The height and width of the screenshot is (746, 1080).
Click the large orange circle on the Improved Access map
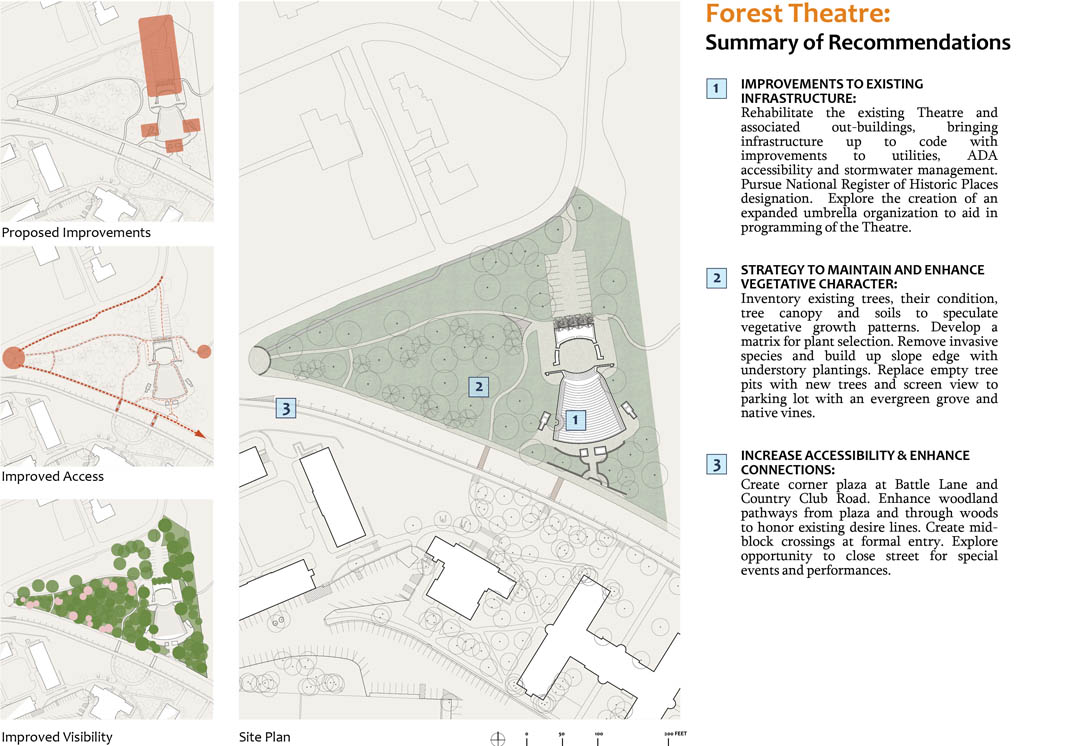pyautogui.click(x=13, y=358)
